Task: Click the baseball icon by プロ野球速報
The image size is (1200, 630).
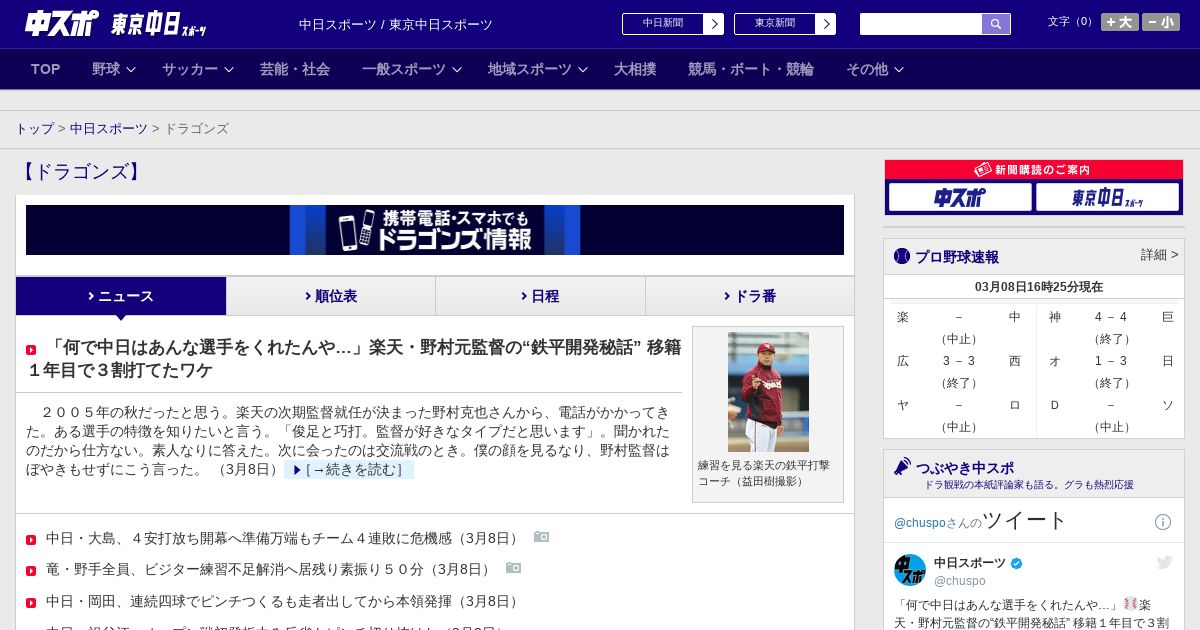Action: coord(902,256)
